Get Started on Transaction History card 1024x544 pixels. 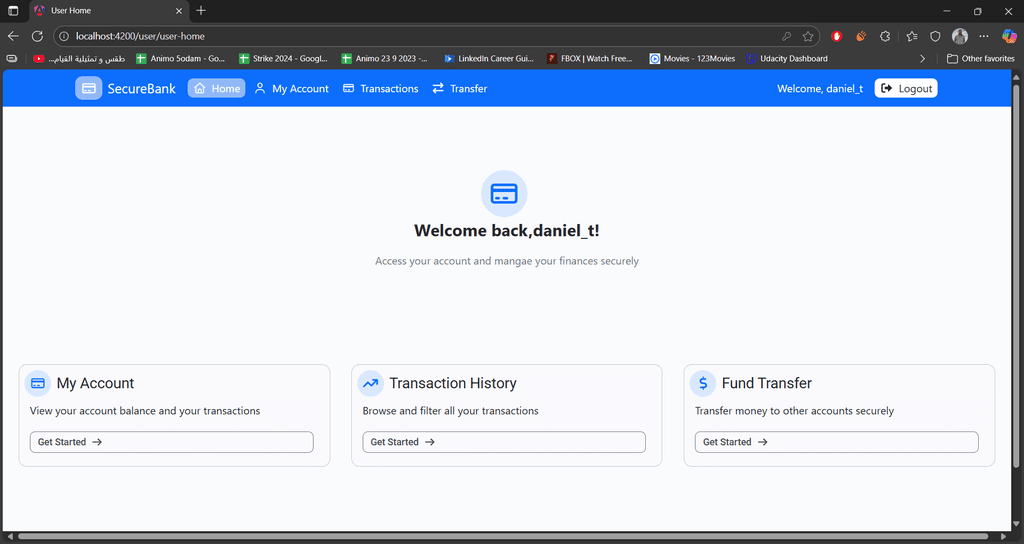click(504, 442)
